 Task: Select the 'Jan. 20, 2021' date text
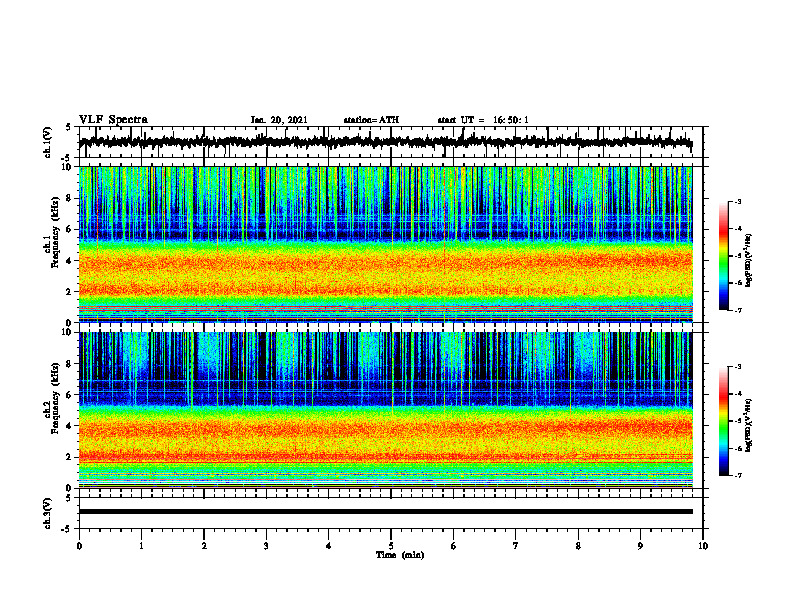[x=279, y=120]
